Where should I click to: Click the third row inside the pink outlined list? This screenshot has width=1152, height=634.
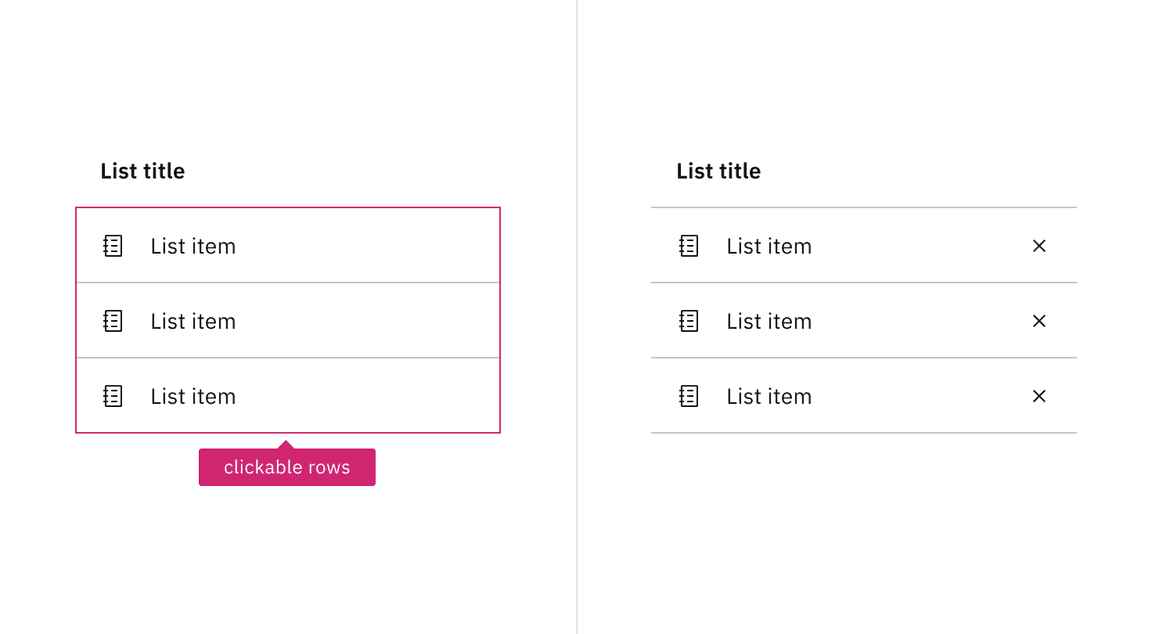pos(288,395)
